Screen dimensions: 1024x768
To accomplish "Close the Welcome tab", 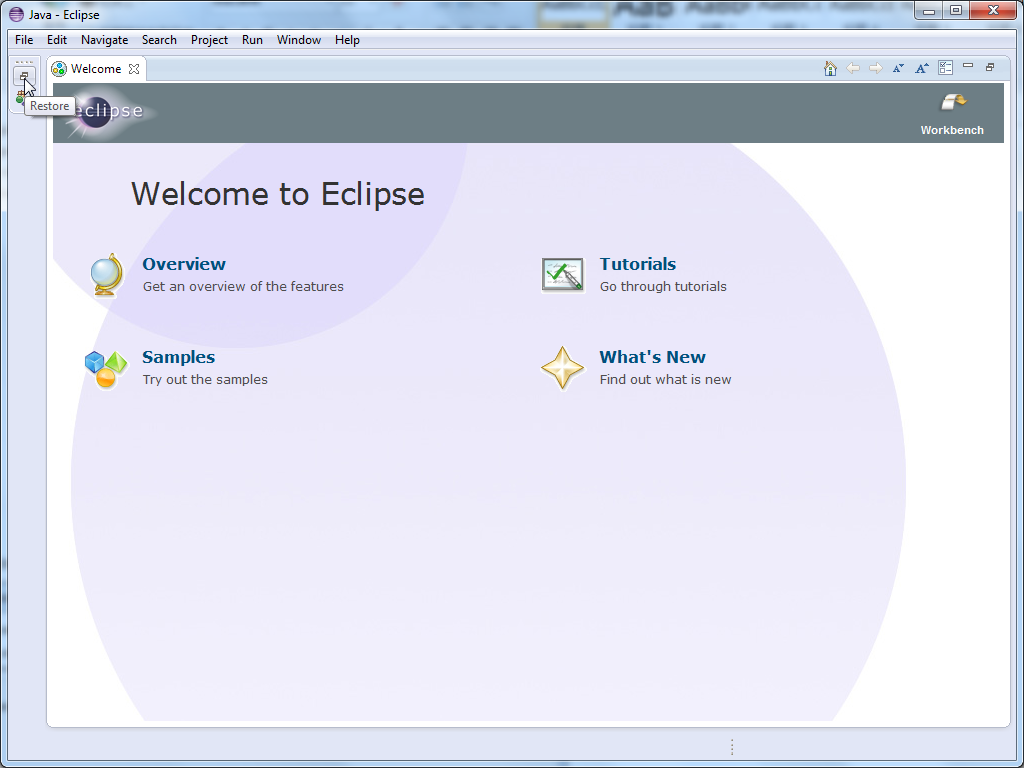I will click(134, 69).
